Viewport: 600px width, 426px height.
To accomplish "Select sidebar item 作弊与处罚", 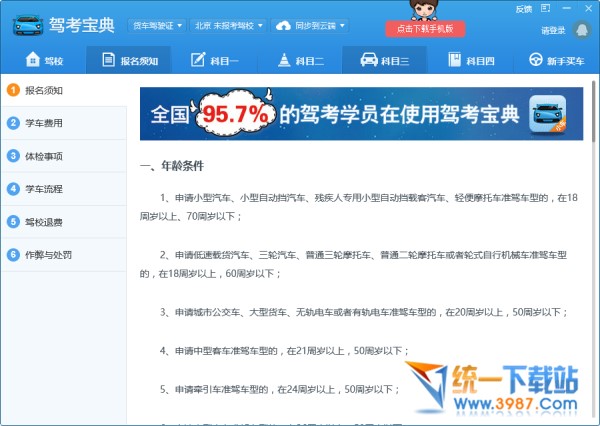I will [64, 255].
